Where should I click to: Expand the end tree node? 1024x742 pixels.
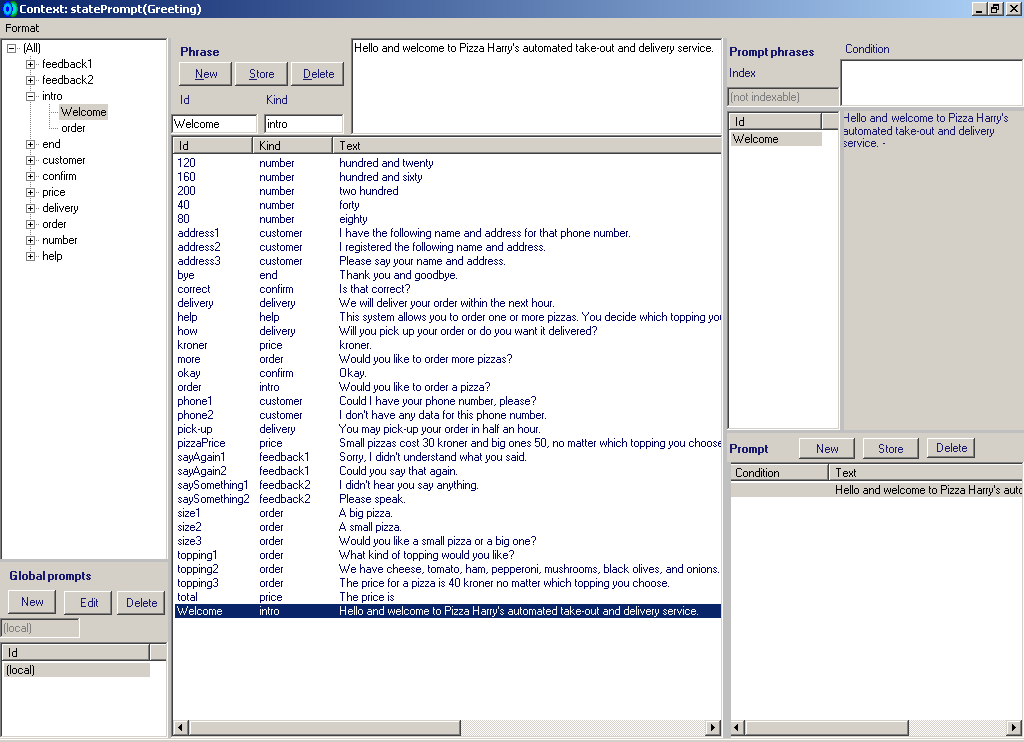[x=30, y=144]
